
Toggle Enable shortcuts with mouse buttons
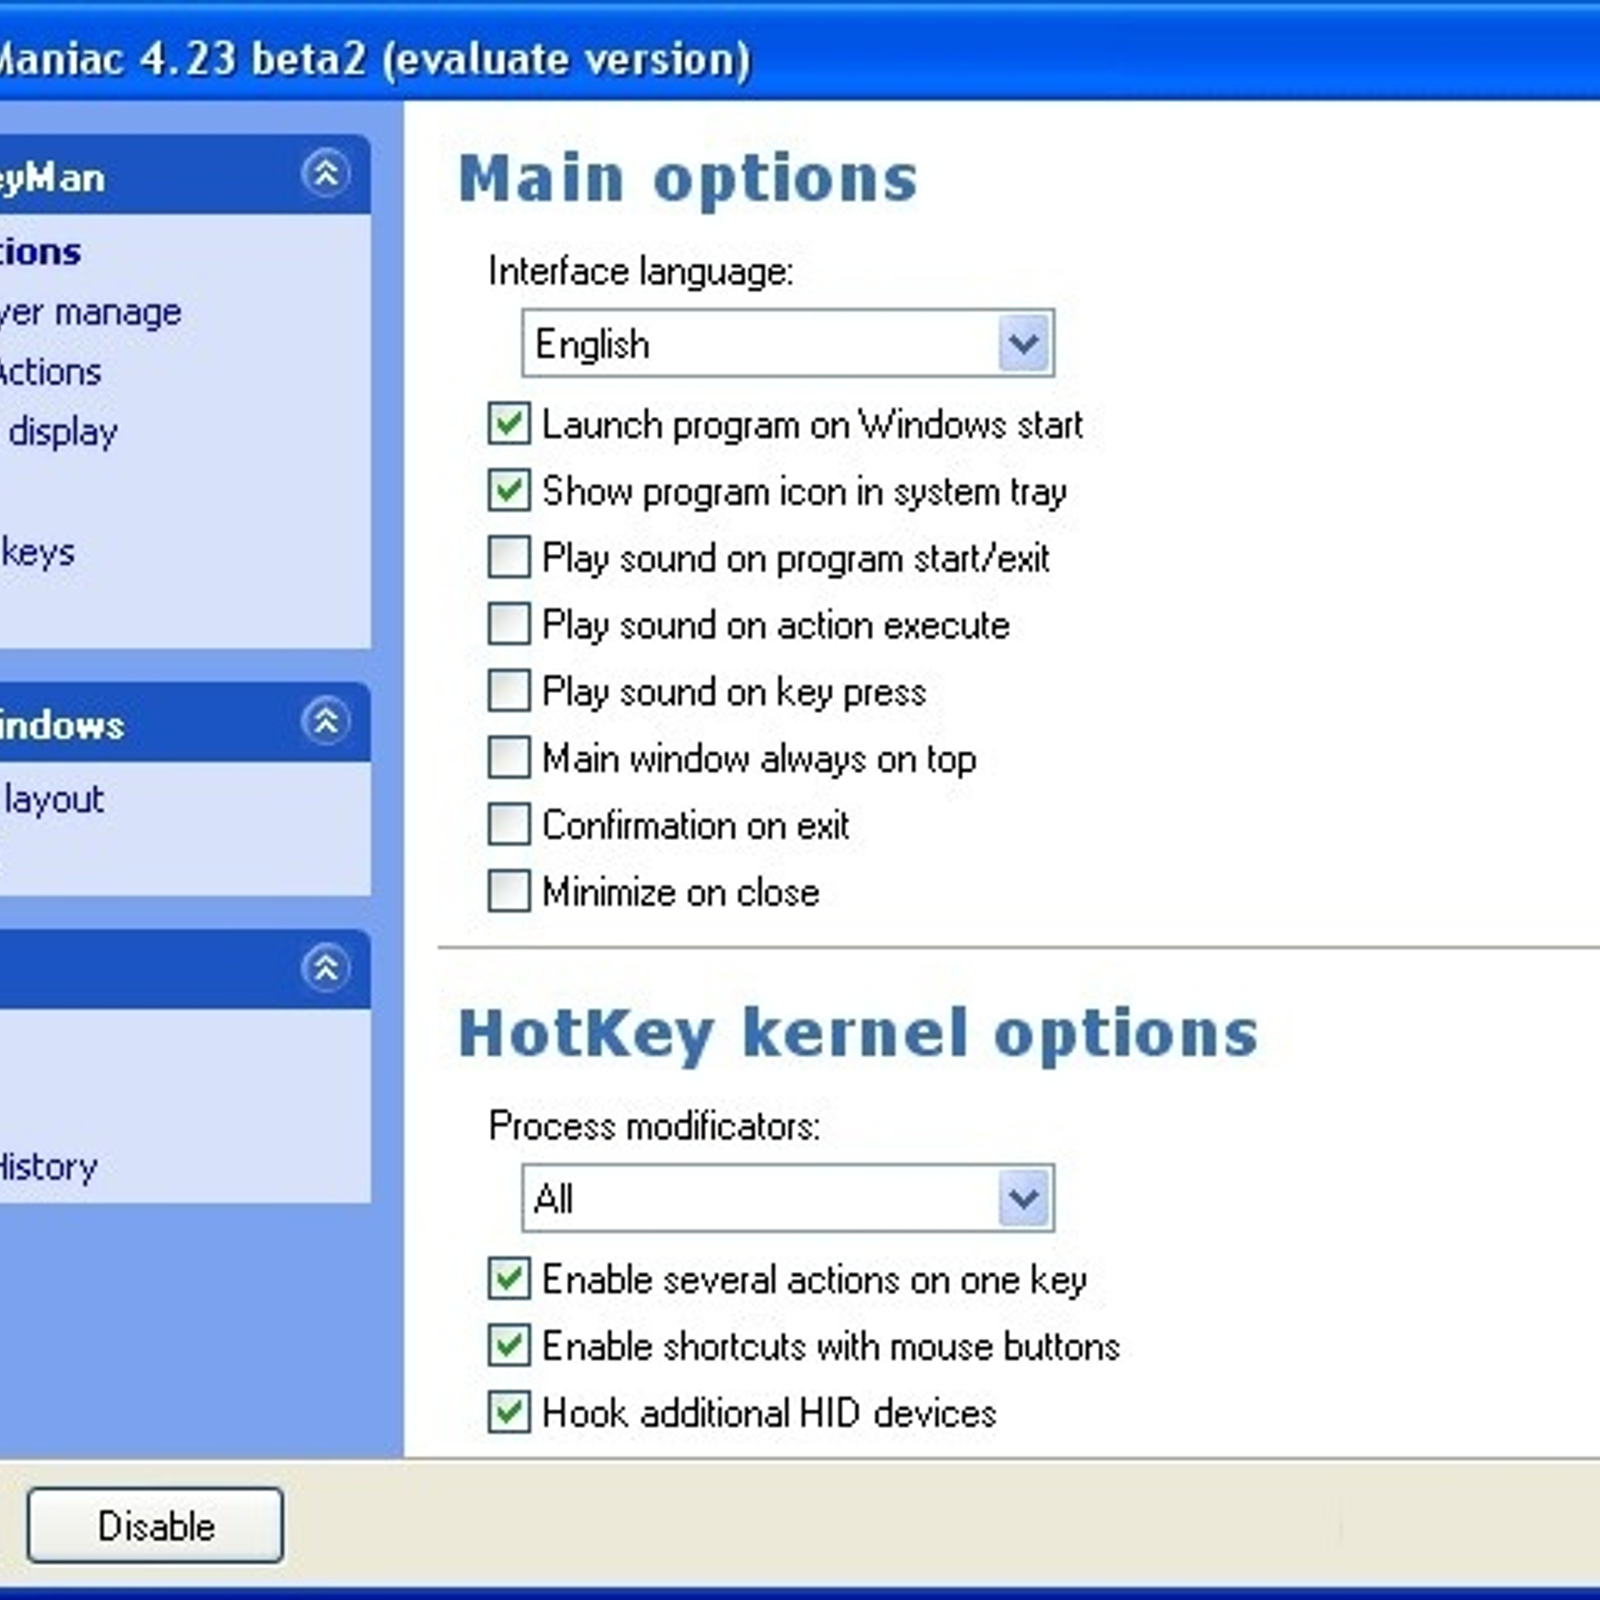point(509,1346)
